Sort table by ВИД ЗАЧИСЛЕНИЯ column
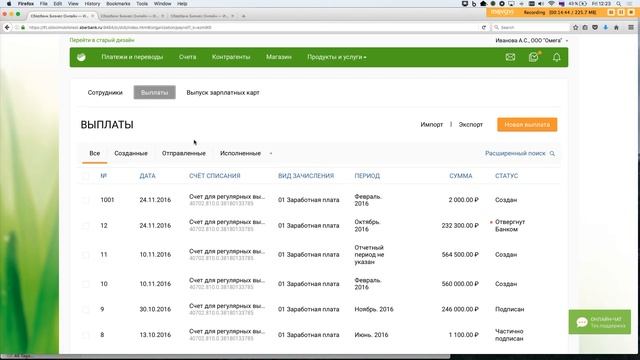The image size is (640, 360). (306, 176)
